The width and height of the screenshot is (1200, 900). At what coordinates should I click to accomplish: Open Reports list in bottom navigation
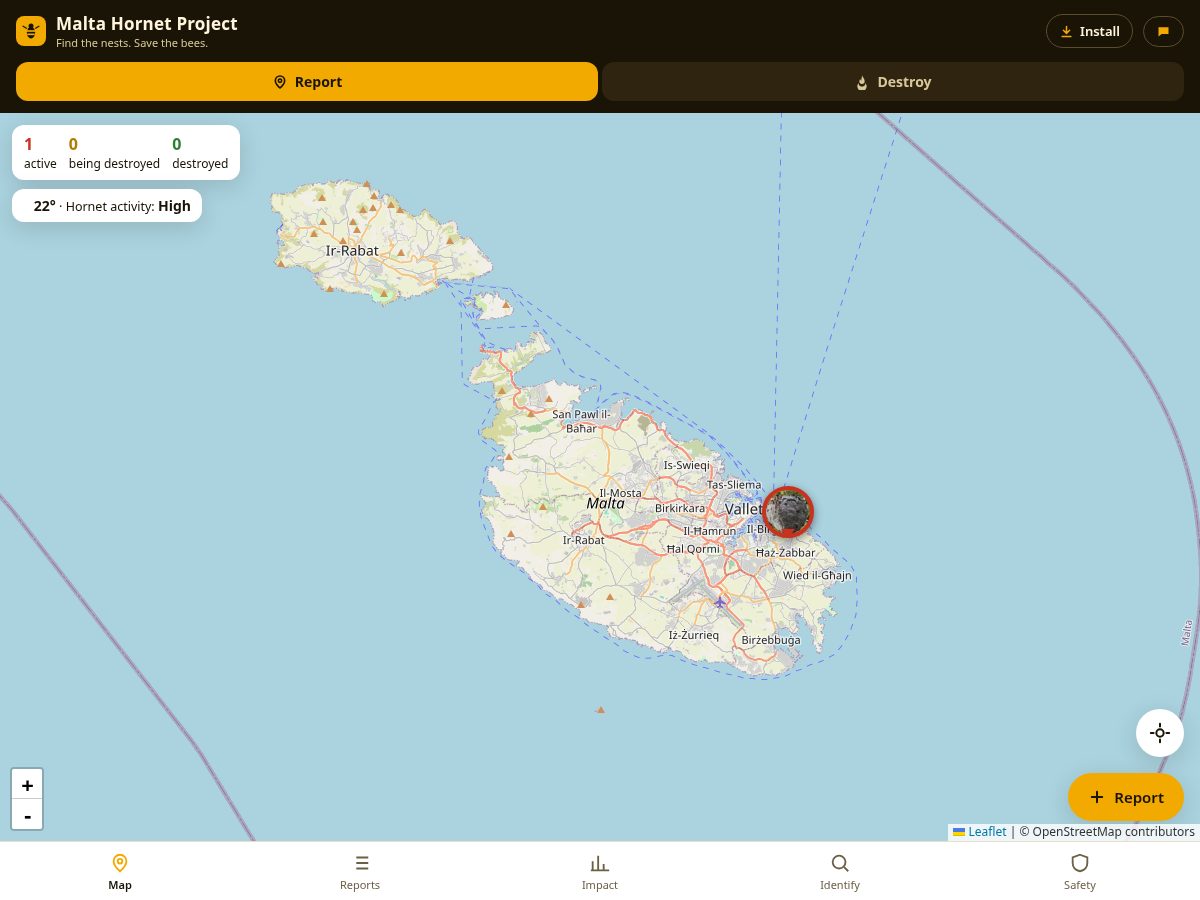[360, 871]
